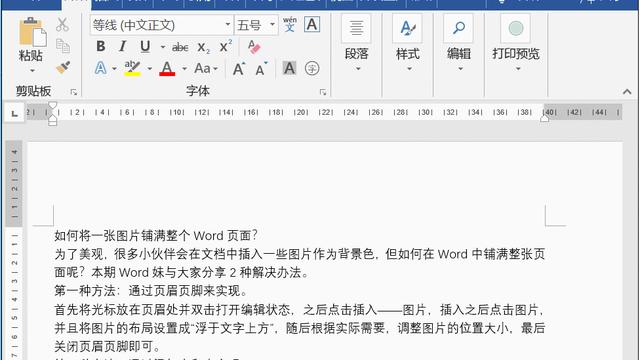Open Clipboard pane launcher
The width and height of the screenshot is (640, 360).
tap(74, 92)
